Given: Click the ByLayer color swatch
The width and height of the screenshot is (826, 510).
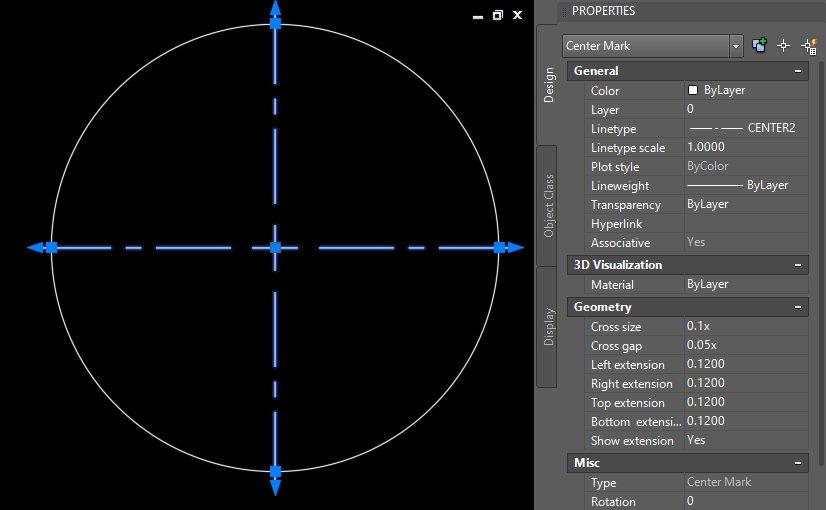Looking at the screenshot, I should (693, 90).
